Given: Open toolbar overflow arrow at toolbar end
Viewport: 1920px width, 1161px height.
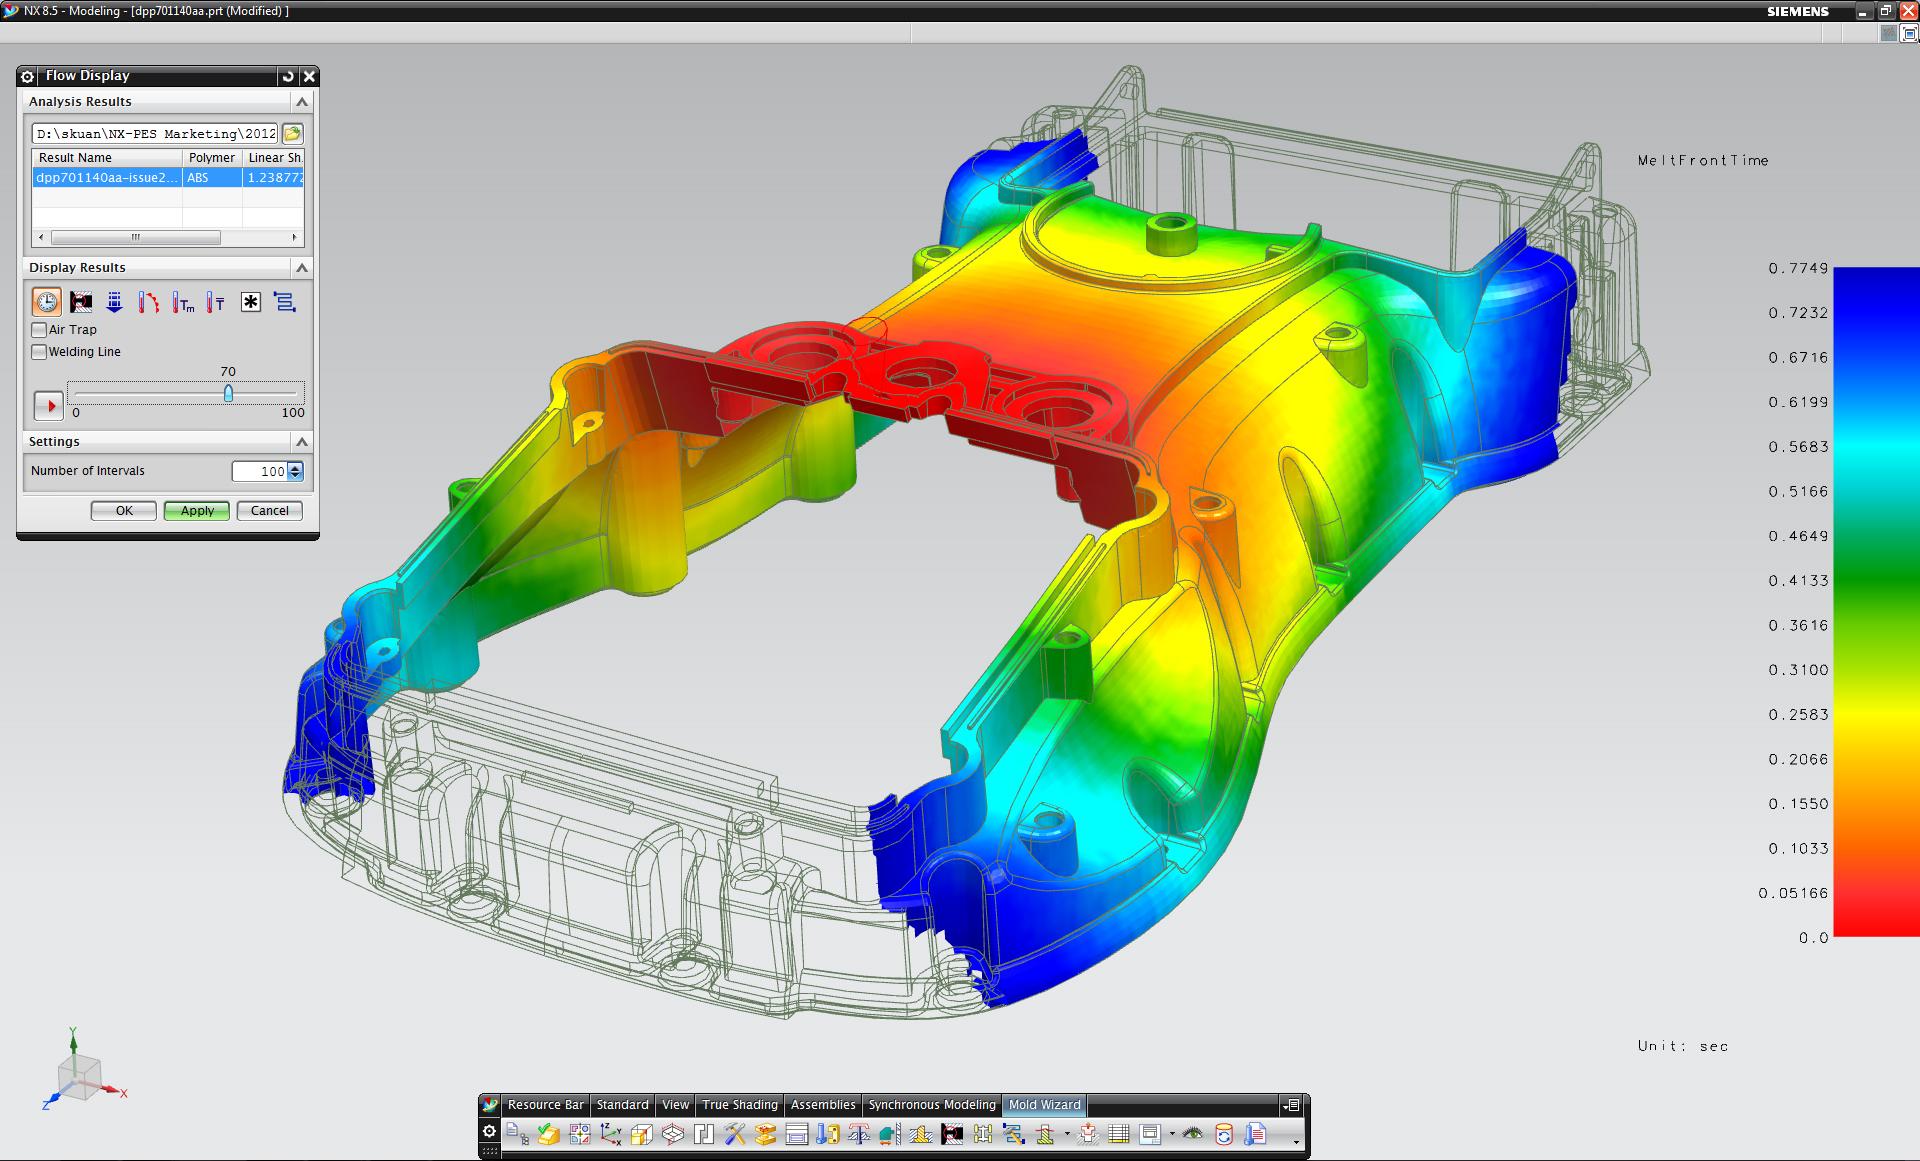Looking at the screenshot, I should coord(1296,1142).
